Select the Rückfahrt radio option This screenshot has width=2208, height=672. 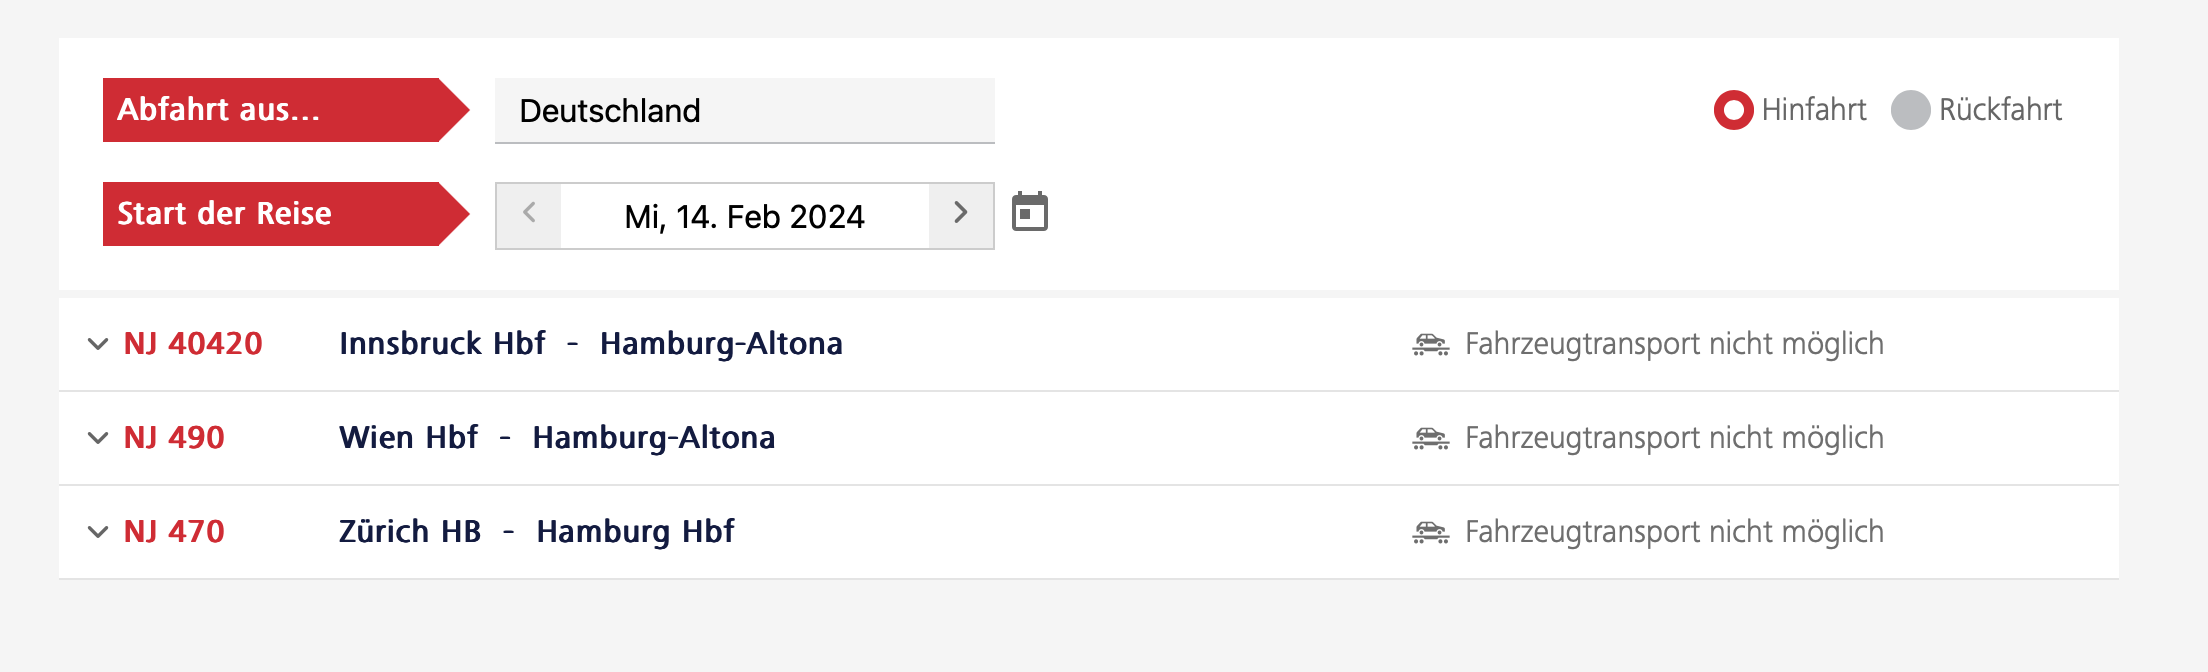click(1910, 110)
